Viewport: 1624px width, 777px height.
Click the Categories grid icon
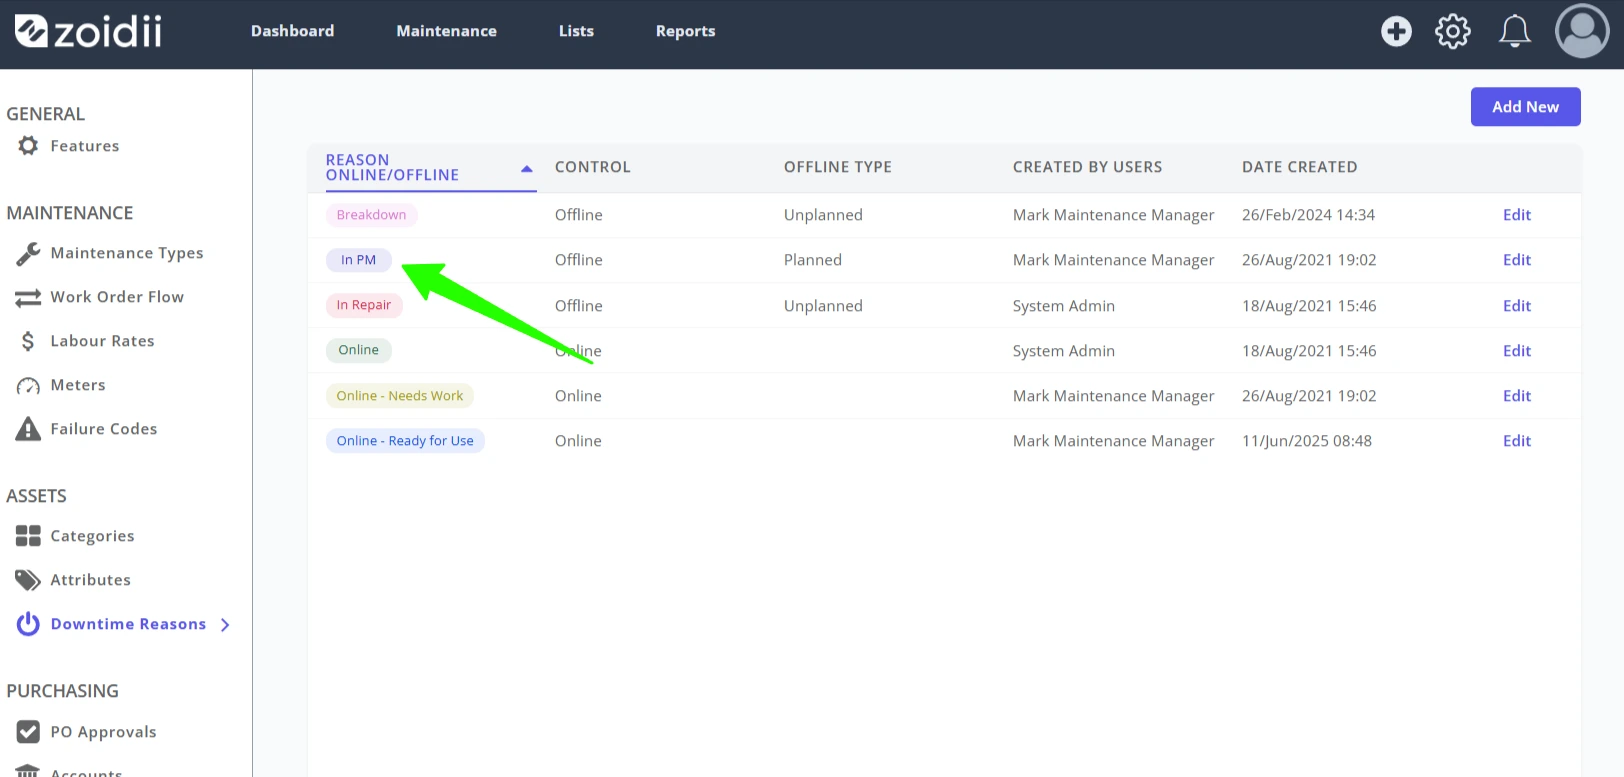coord(28,536)
